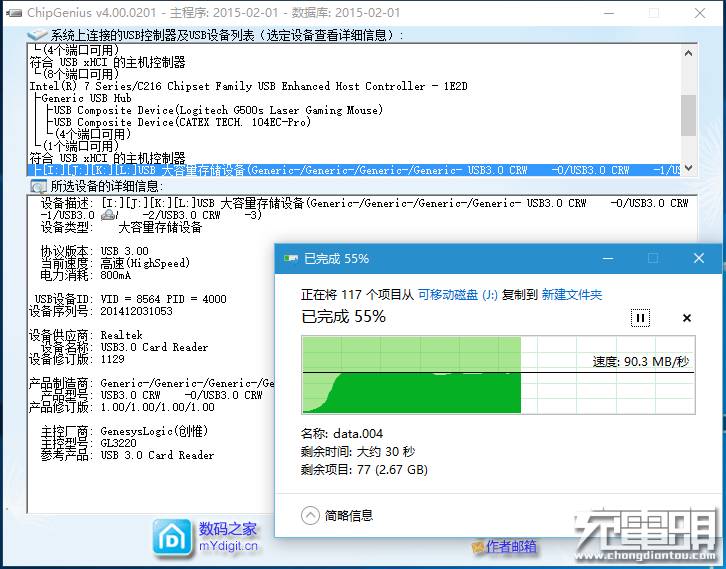Click the up arrow of device list scrollbar
The image size is (726, 569).
(688, 53)
